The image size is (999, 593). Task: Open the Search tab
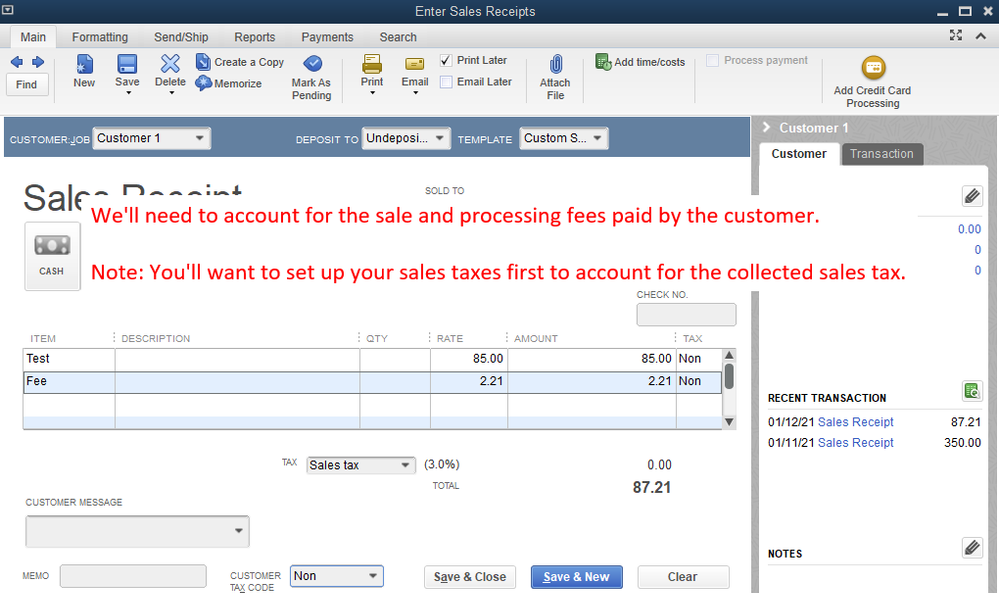click(x=398, y=37)
